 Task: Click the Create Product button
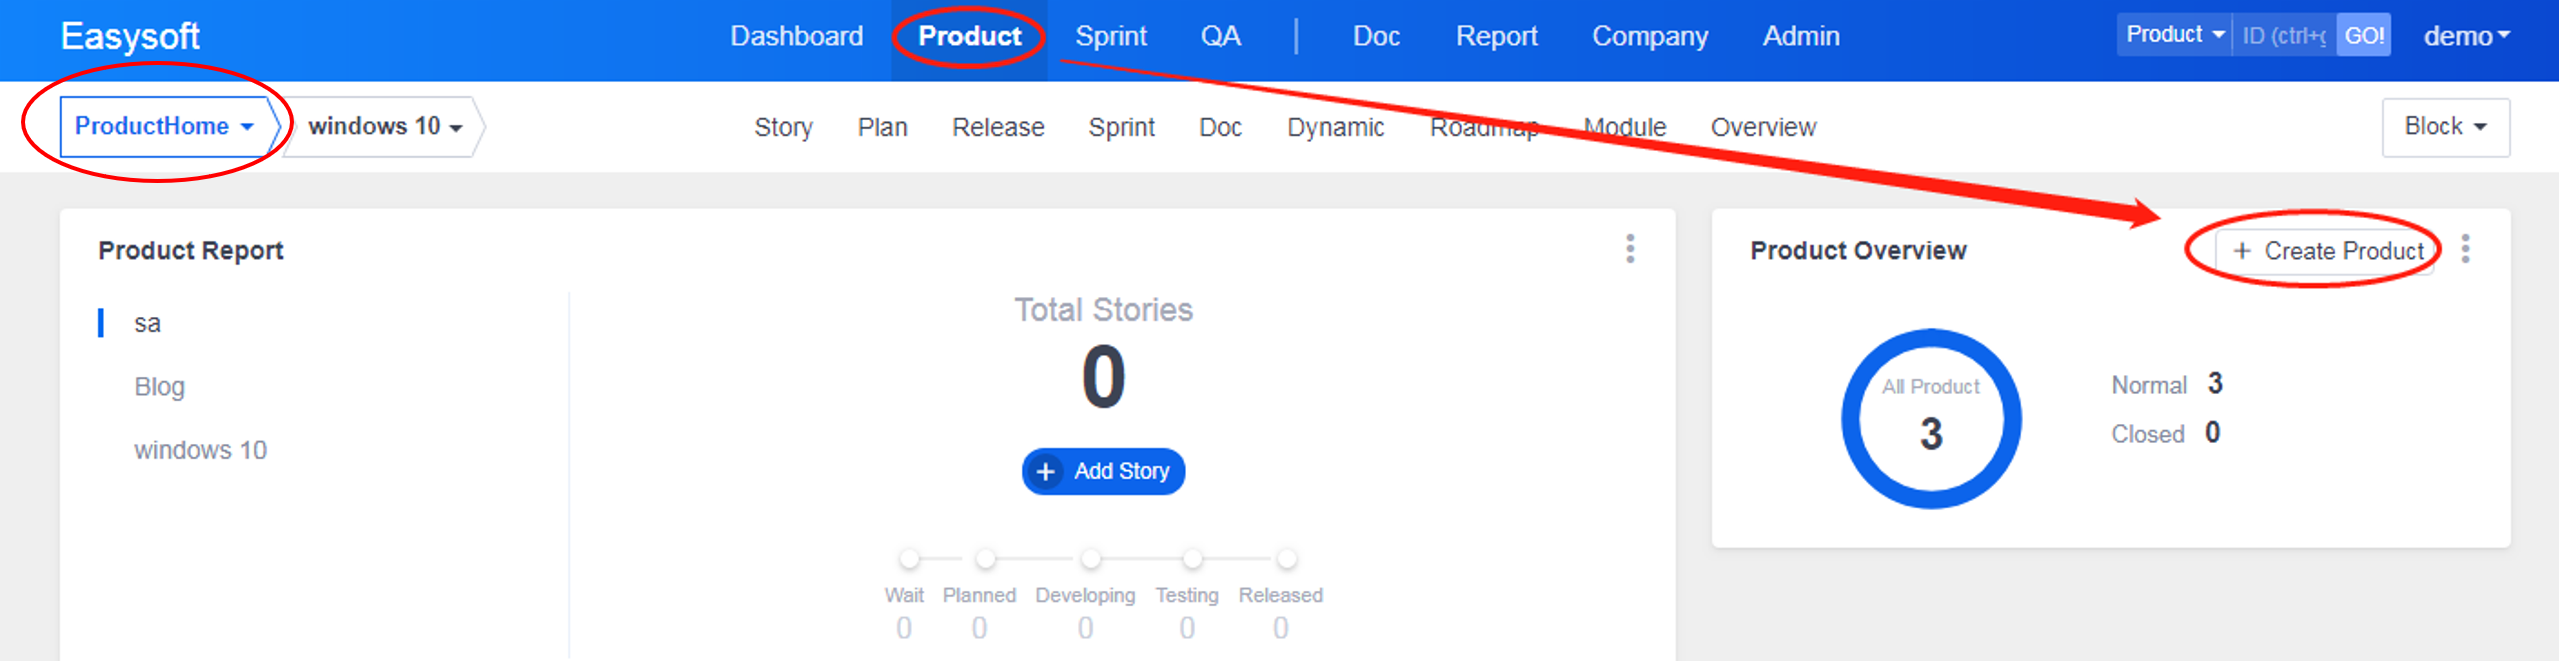[x=2327, y=251]
